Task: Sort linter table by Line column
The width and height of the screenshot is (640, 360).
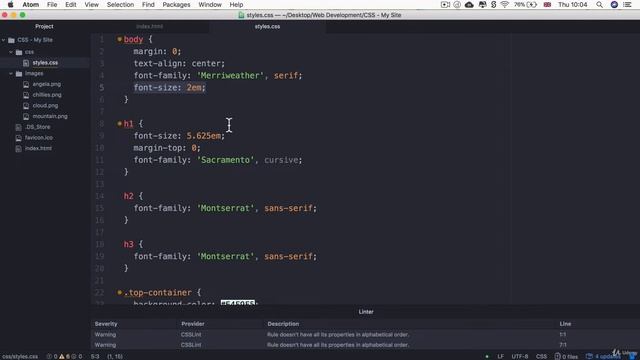Action: pyautogui.click(x=565, y=324)
